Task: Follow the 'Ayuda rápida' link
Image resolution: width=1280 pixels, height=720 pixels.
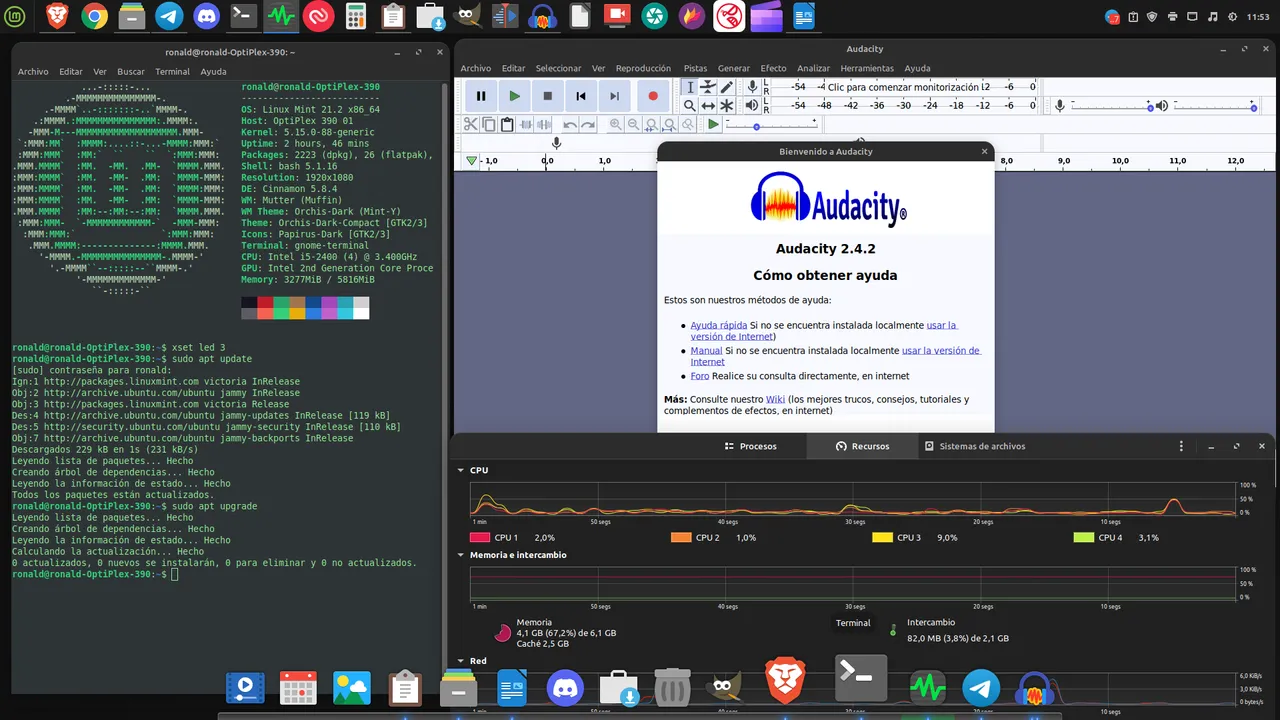Action: pyautogui.click(x=719, y=325)
